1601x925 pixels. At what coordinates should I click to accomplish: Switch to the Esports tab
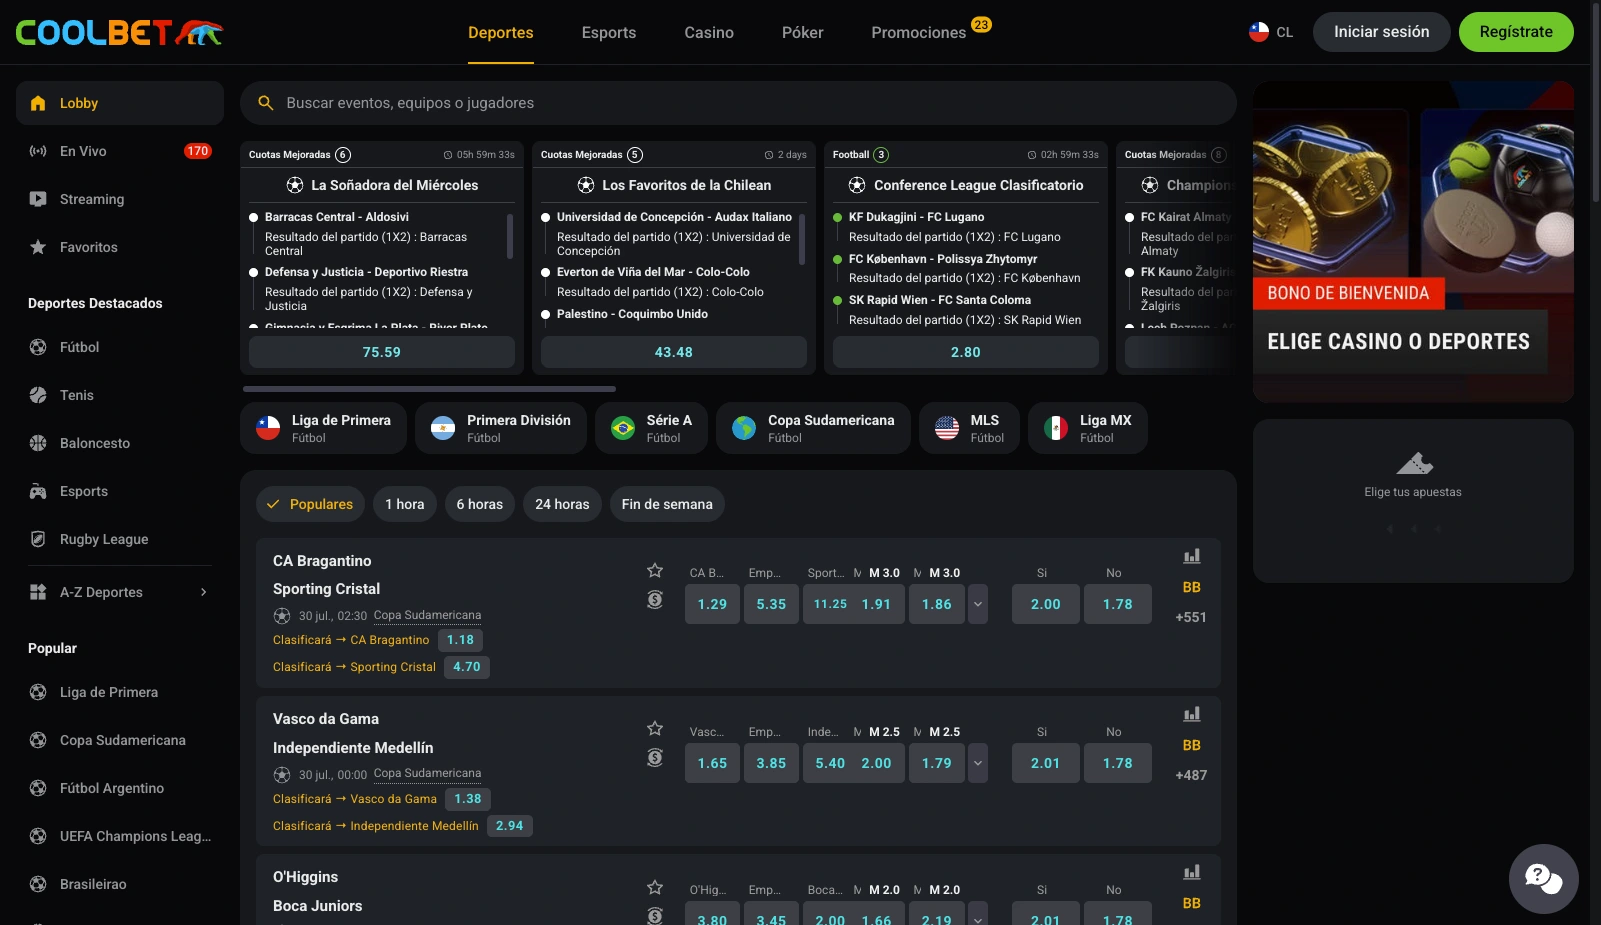(x=609, y=32)
